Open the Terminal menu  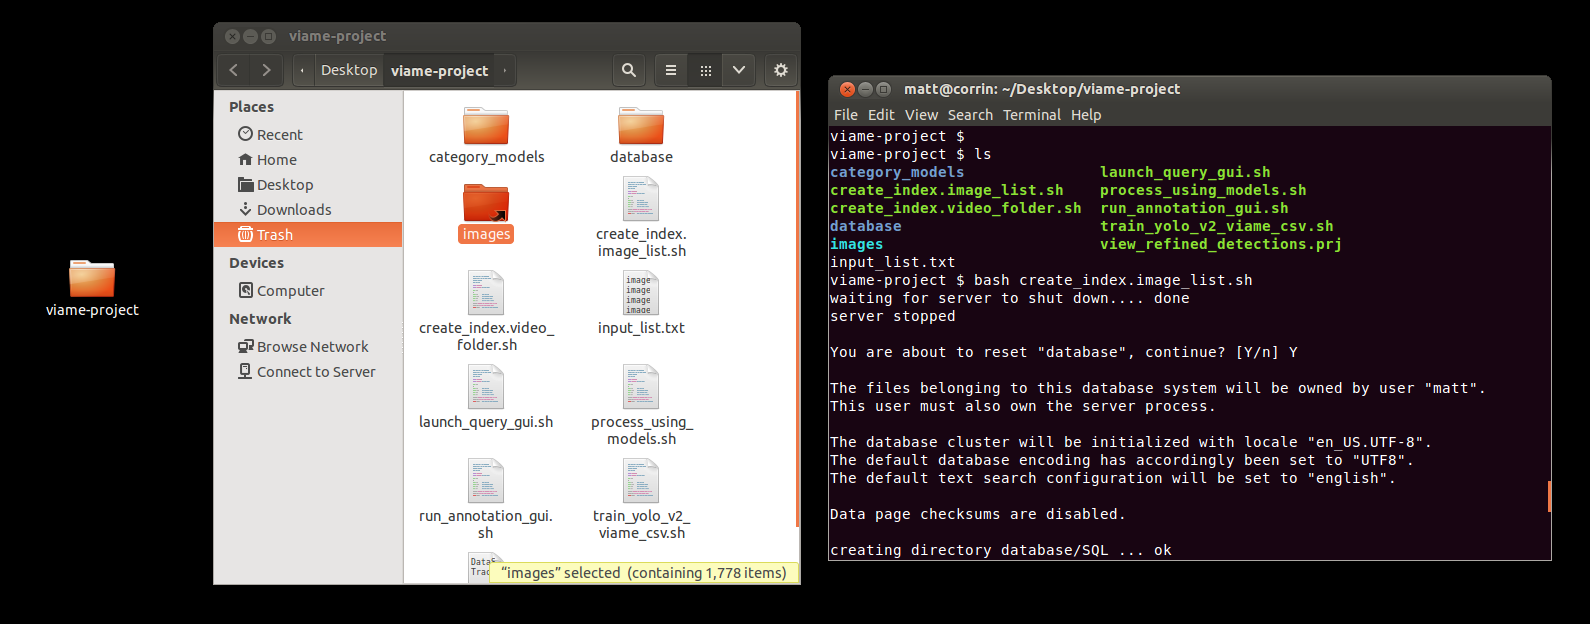pos(1032,115)
